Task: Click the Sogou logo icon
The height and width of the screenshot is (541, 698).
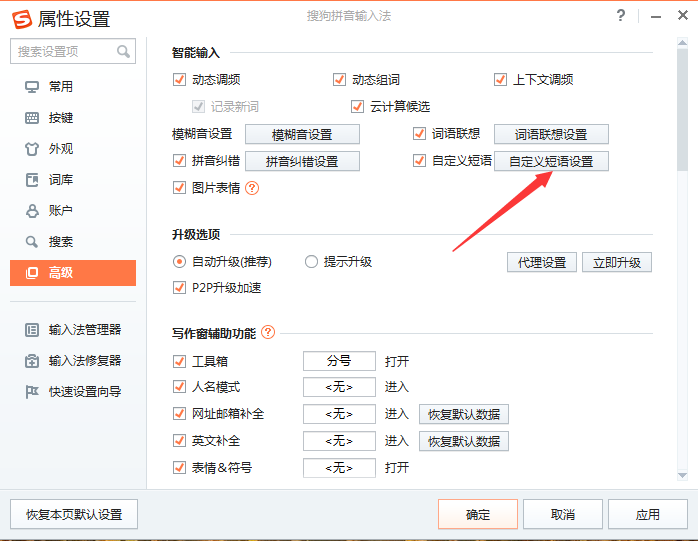Action: (x=22, y=19)
